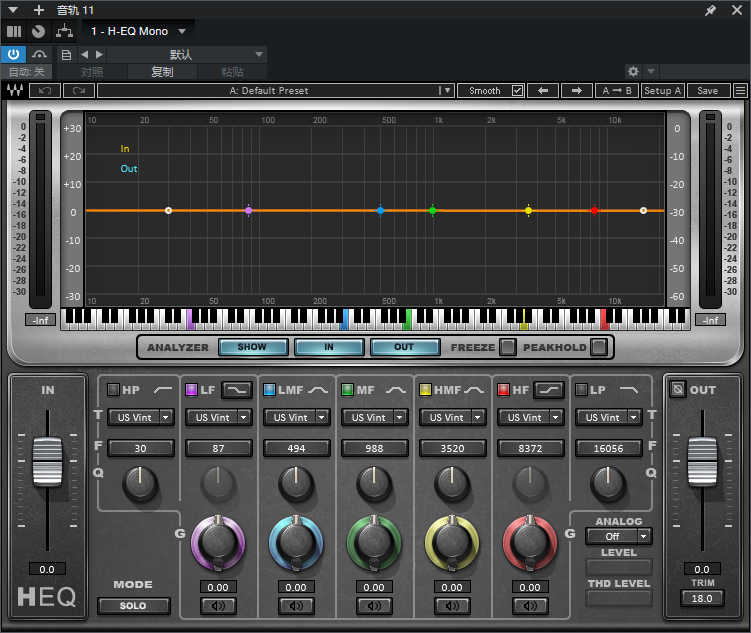Solo the MF band speaker icon
This screenshot has width=751, height=633.
coord(374,606)
